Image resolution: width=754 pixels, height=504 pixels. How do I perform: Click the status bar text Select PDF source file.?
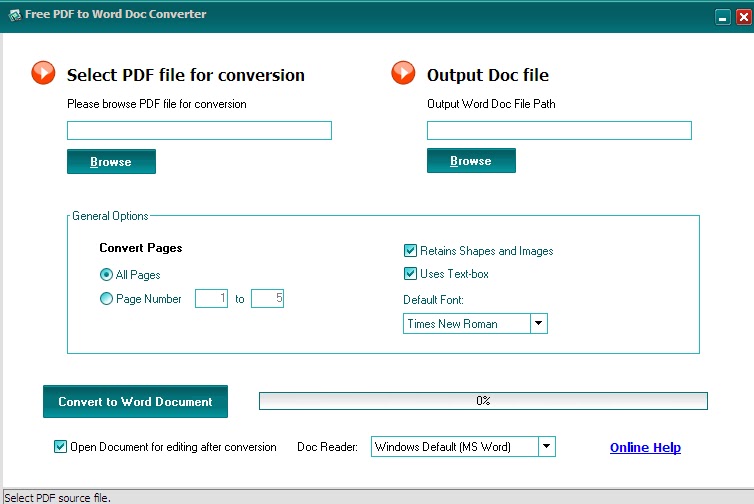pos(57,498)
